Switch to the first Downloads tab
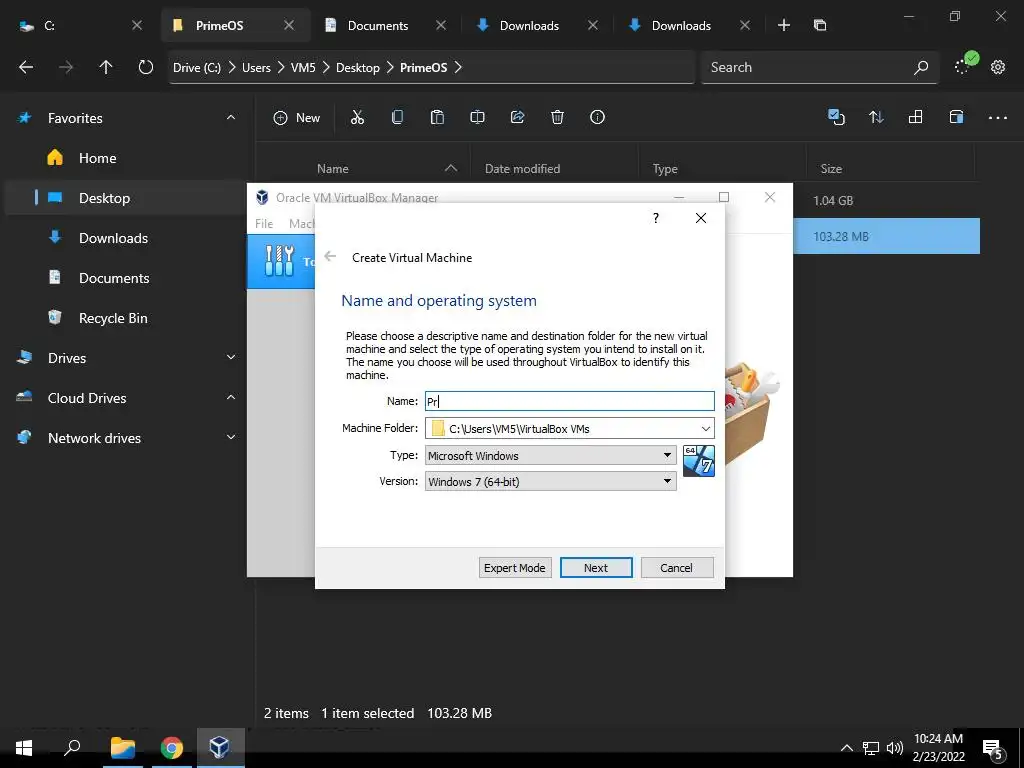 [529, 25]
